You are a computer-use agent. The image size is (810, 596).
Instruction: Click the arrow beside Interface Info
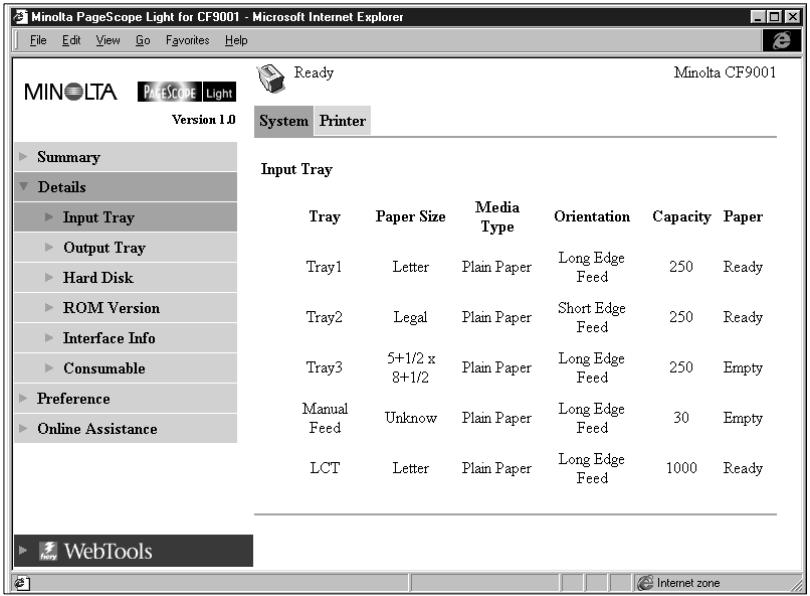[49, 338]
